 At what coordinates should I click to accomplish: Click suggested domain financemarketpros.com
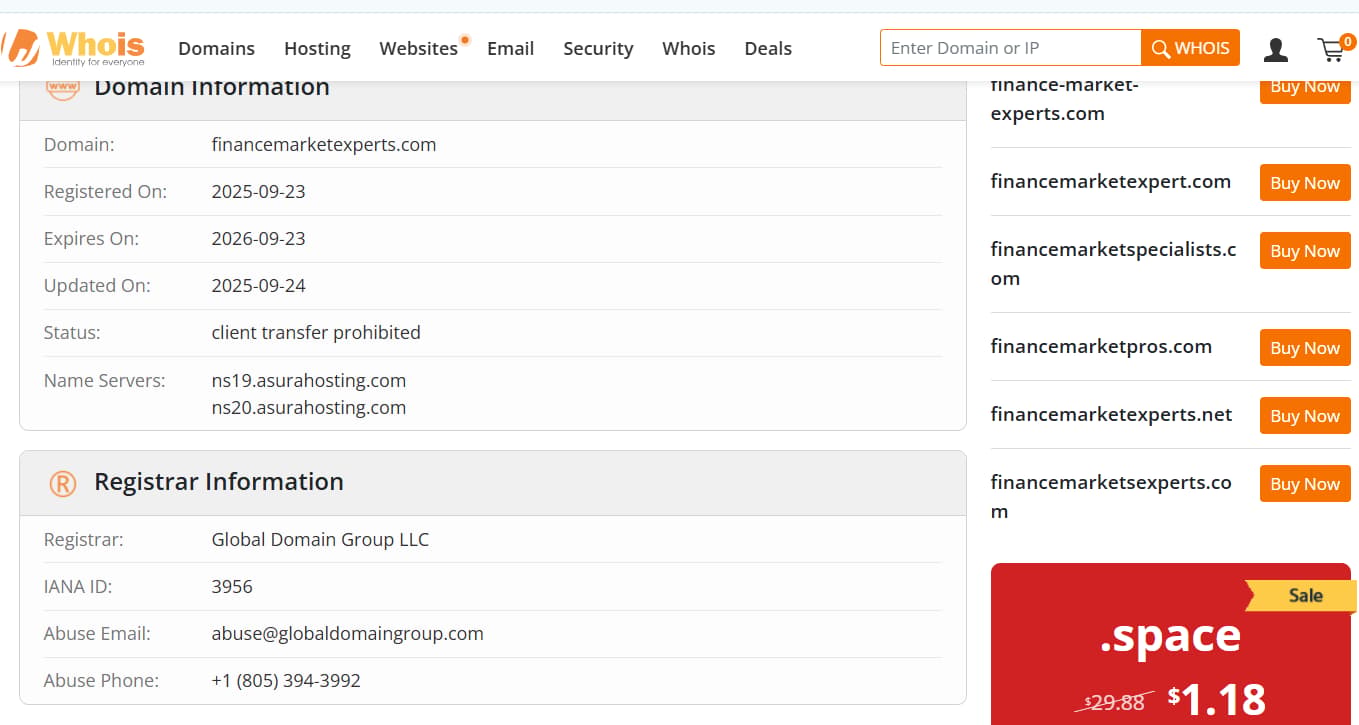click(1101, 346)
